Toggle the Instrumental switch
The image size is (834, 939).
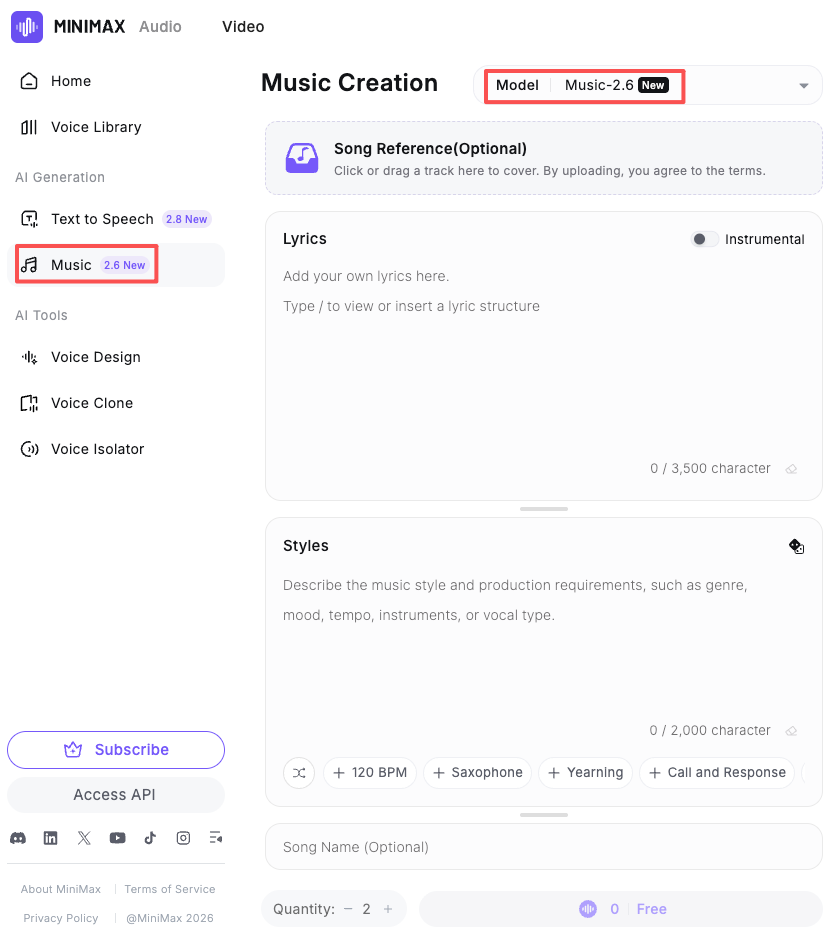(704, 239)
